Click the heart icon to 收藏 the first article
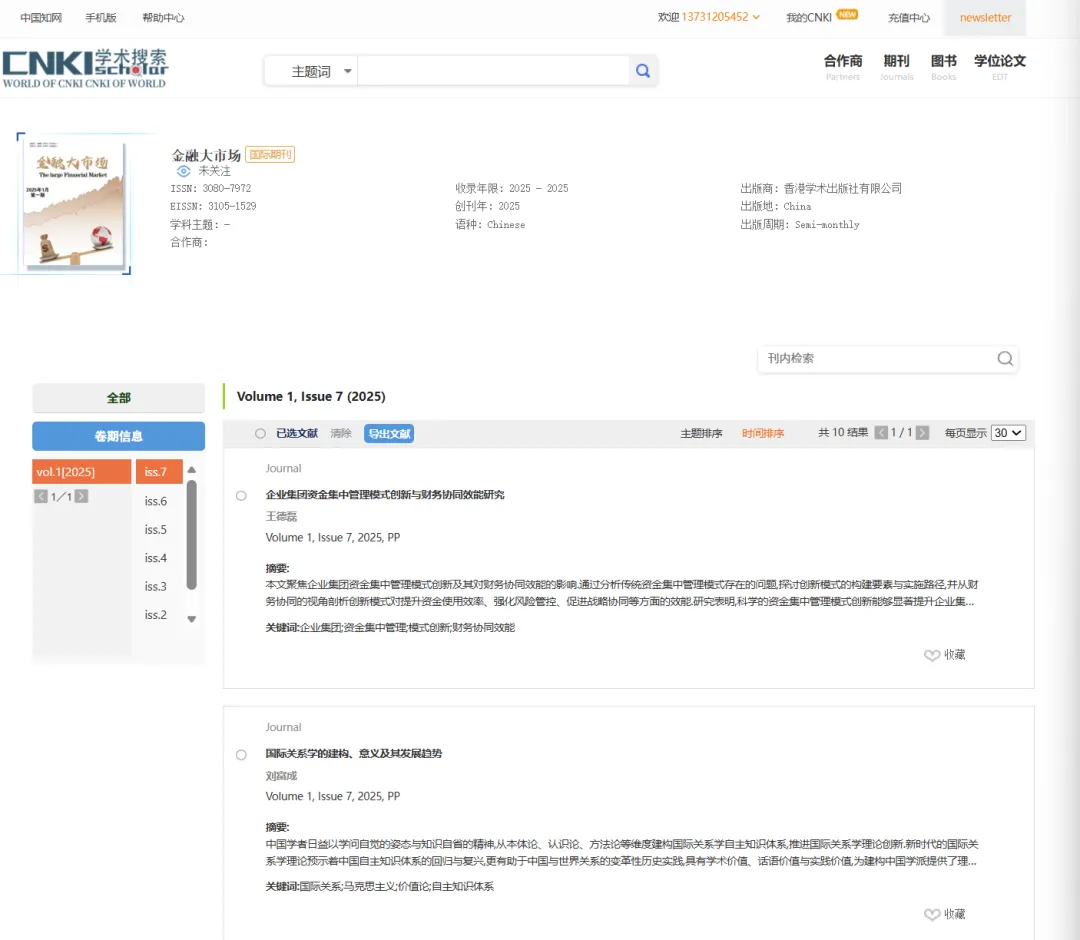 pos(931,655)
